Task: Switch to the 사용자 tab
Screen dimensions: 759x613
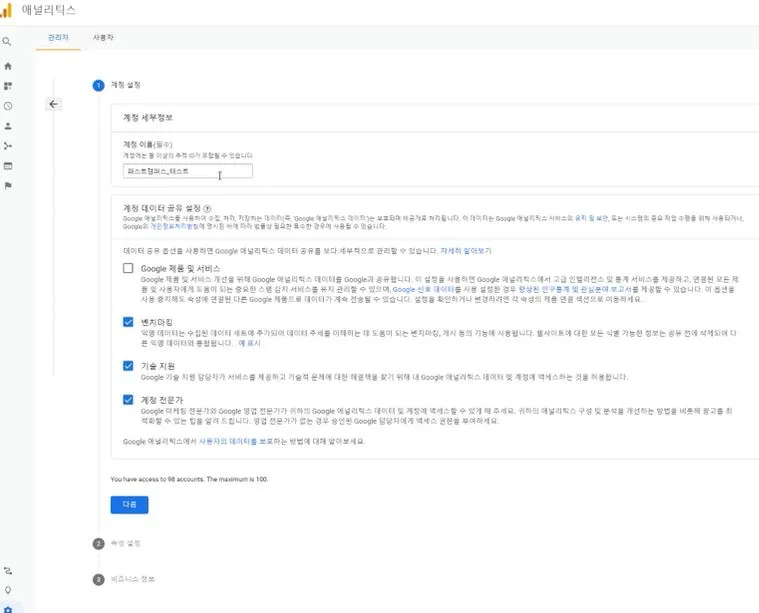Action: tap(103, 38)
